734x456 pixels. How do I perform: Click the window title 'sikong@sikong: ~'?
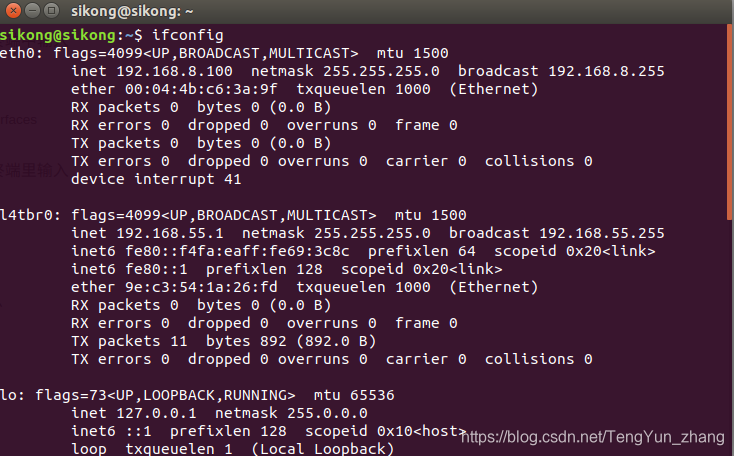coord(132,11)
